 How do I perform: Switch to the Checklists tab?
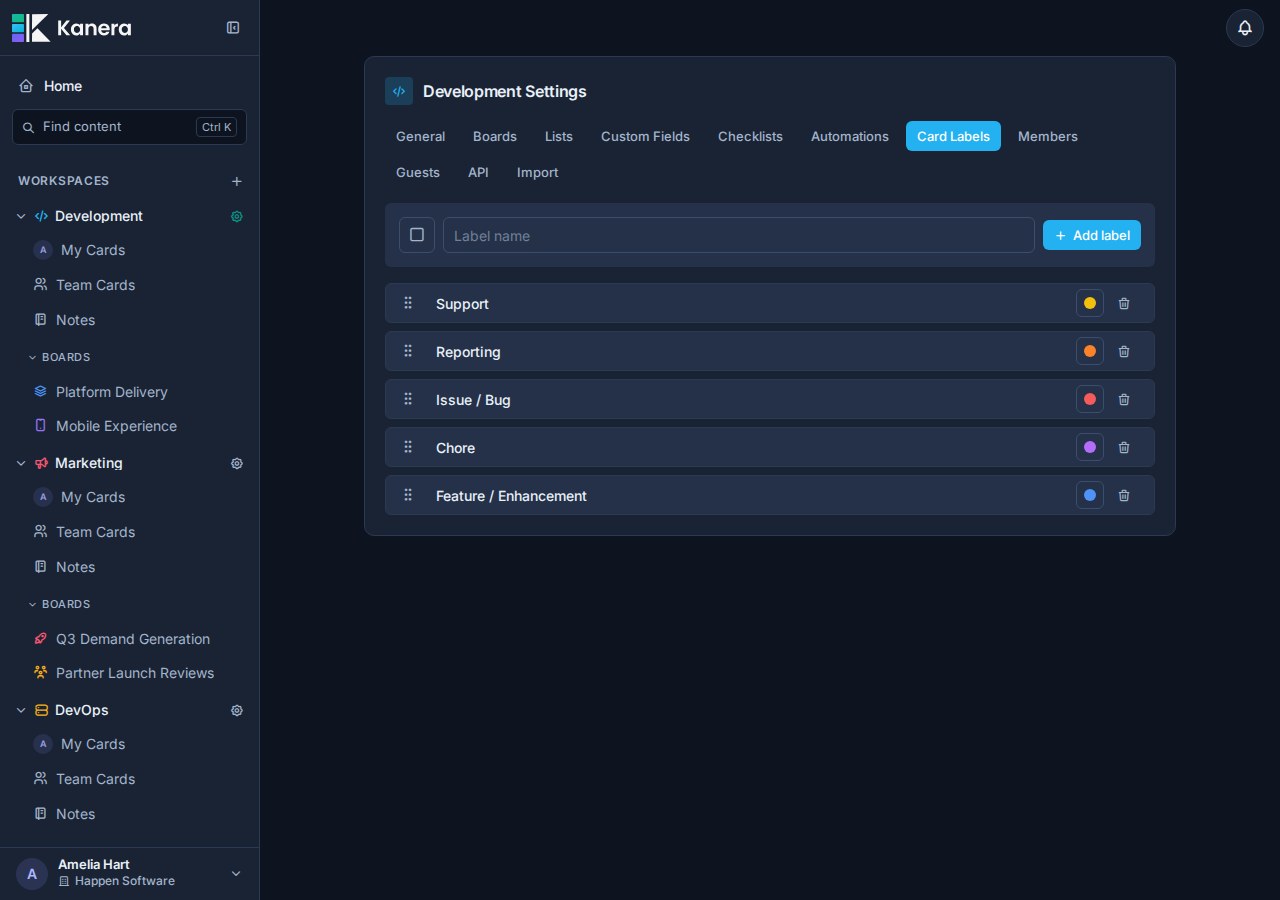[x=750, y=136]
